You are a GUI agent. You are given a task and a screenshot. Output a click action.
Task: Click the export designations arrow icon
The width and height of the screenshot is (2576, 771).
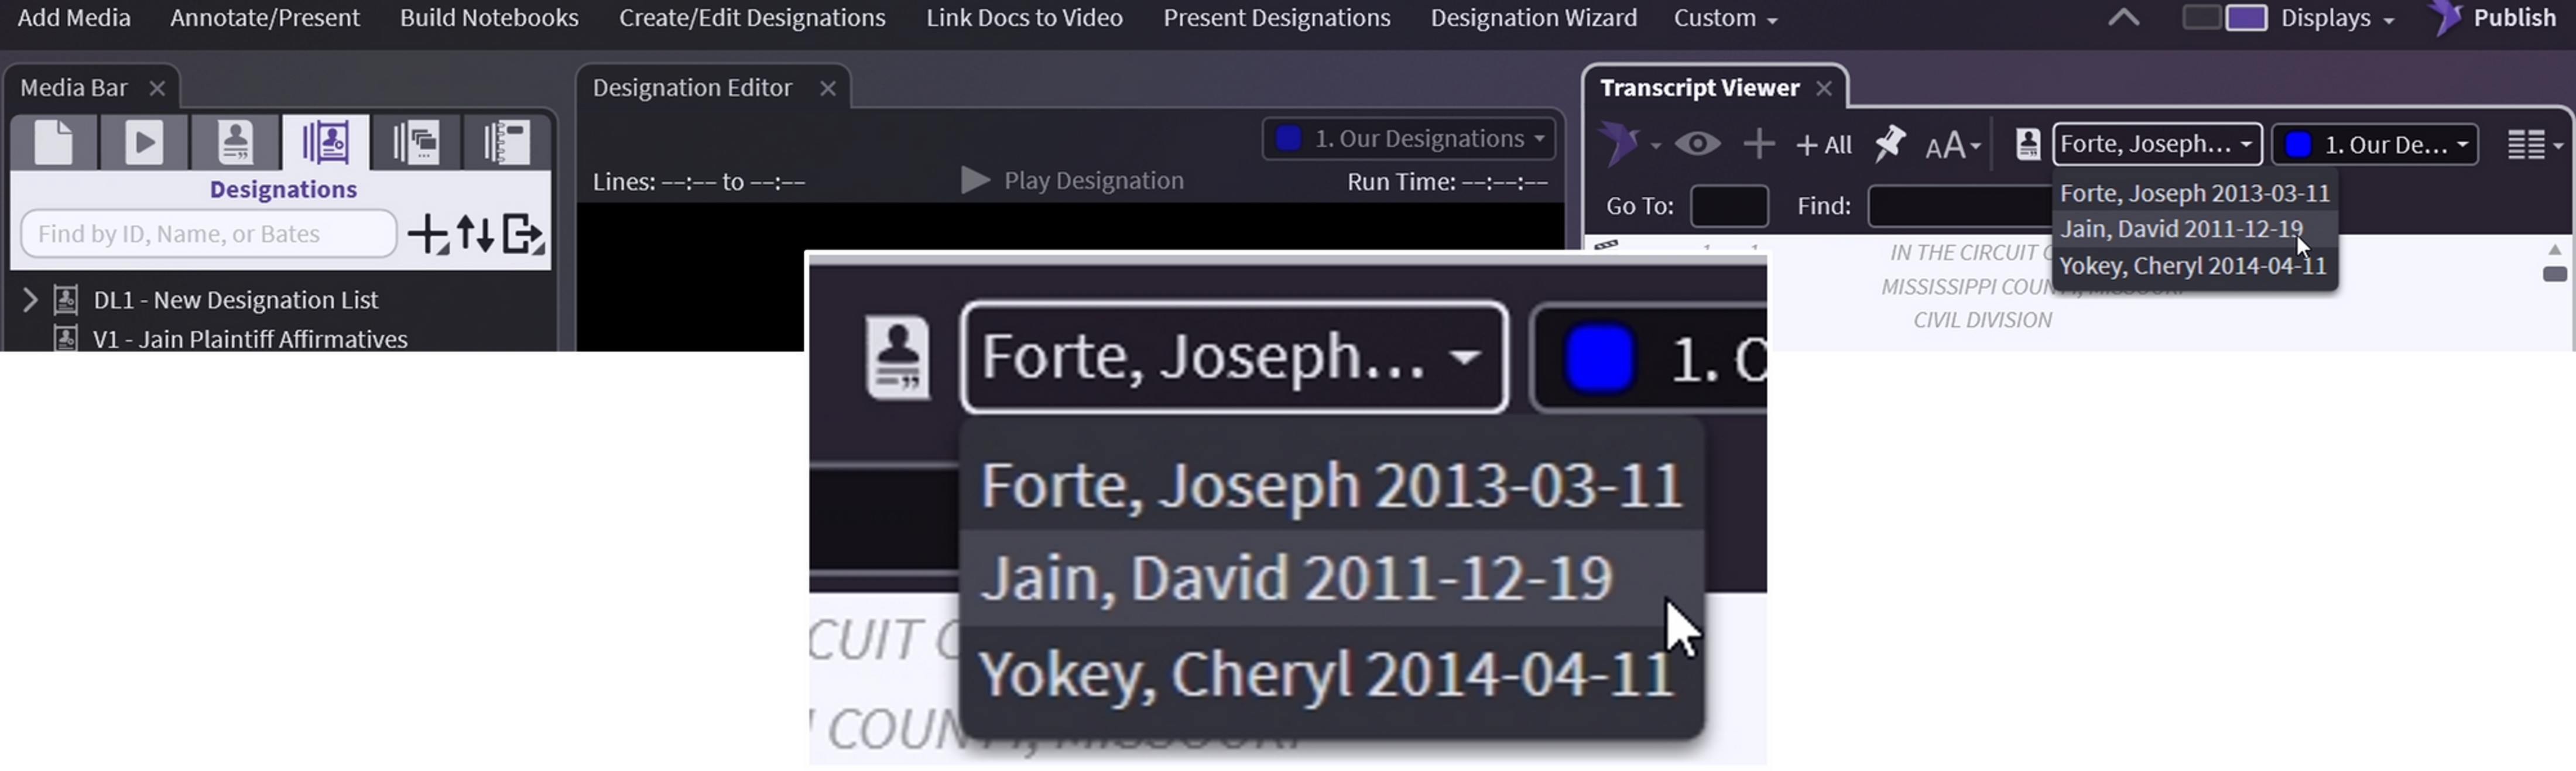click(523, 234)
